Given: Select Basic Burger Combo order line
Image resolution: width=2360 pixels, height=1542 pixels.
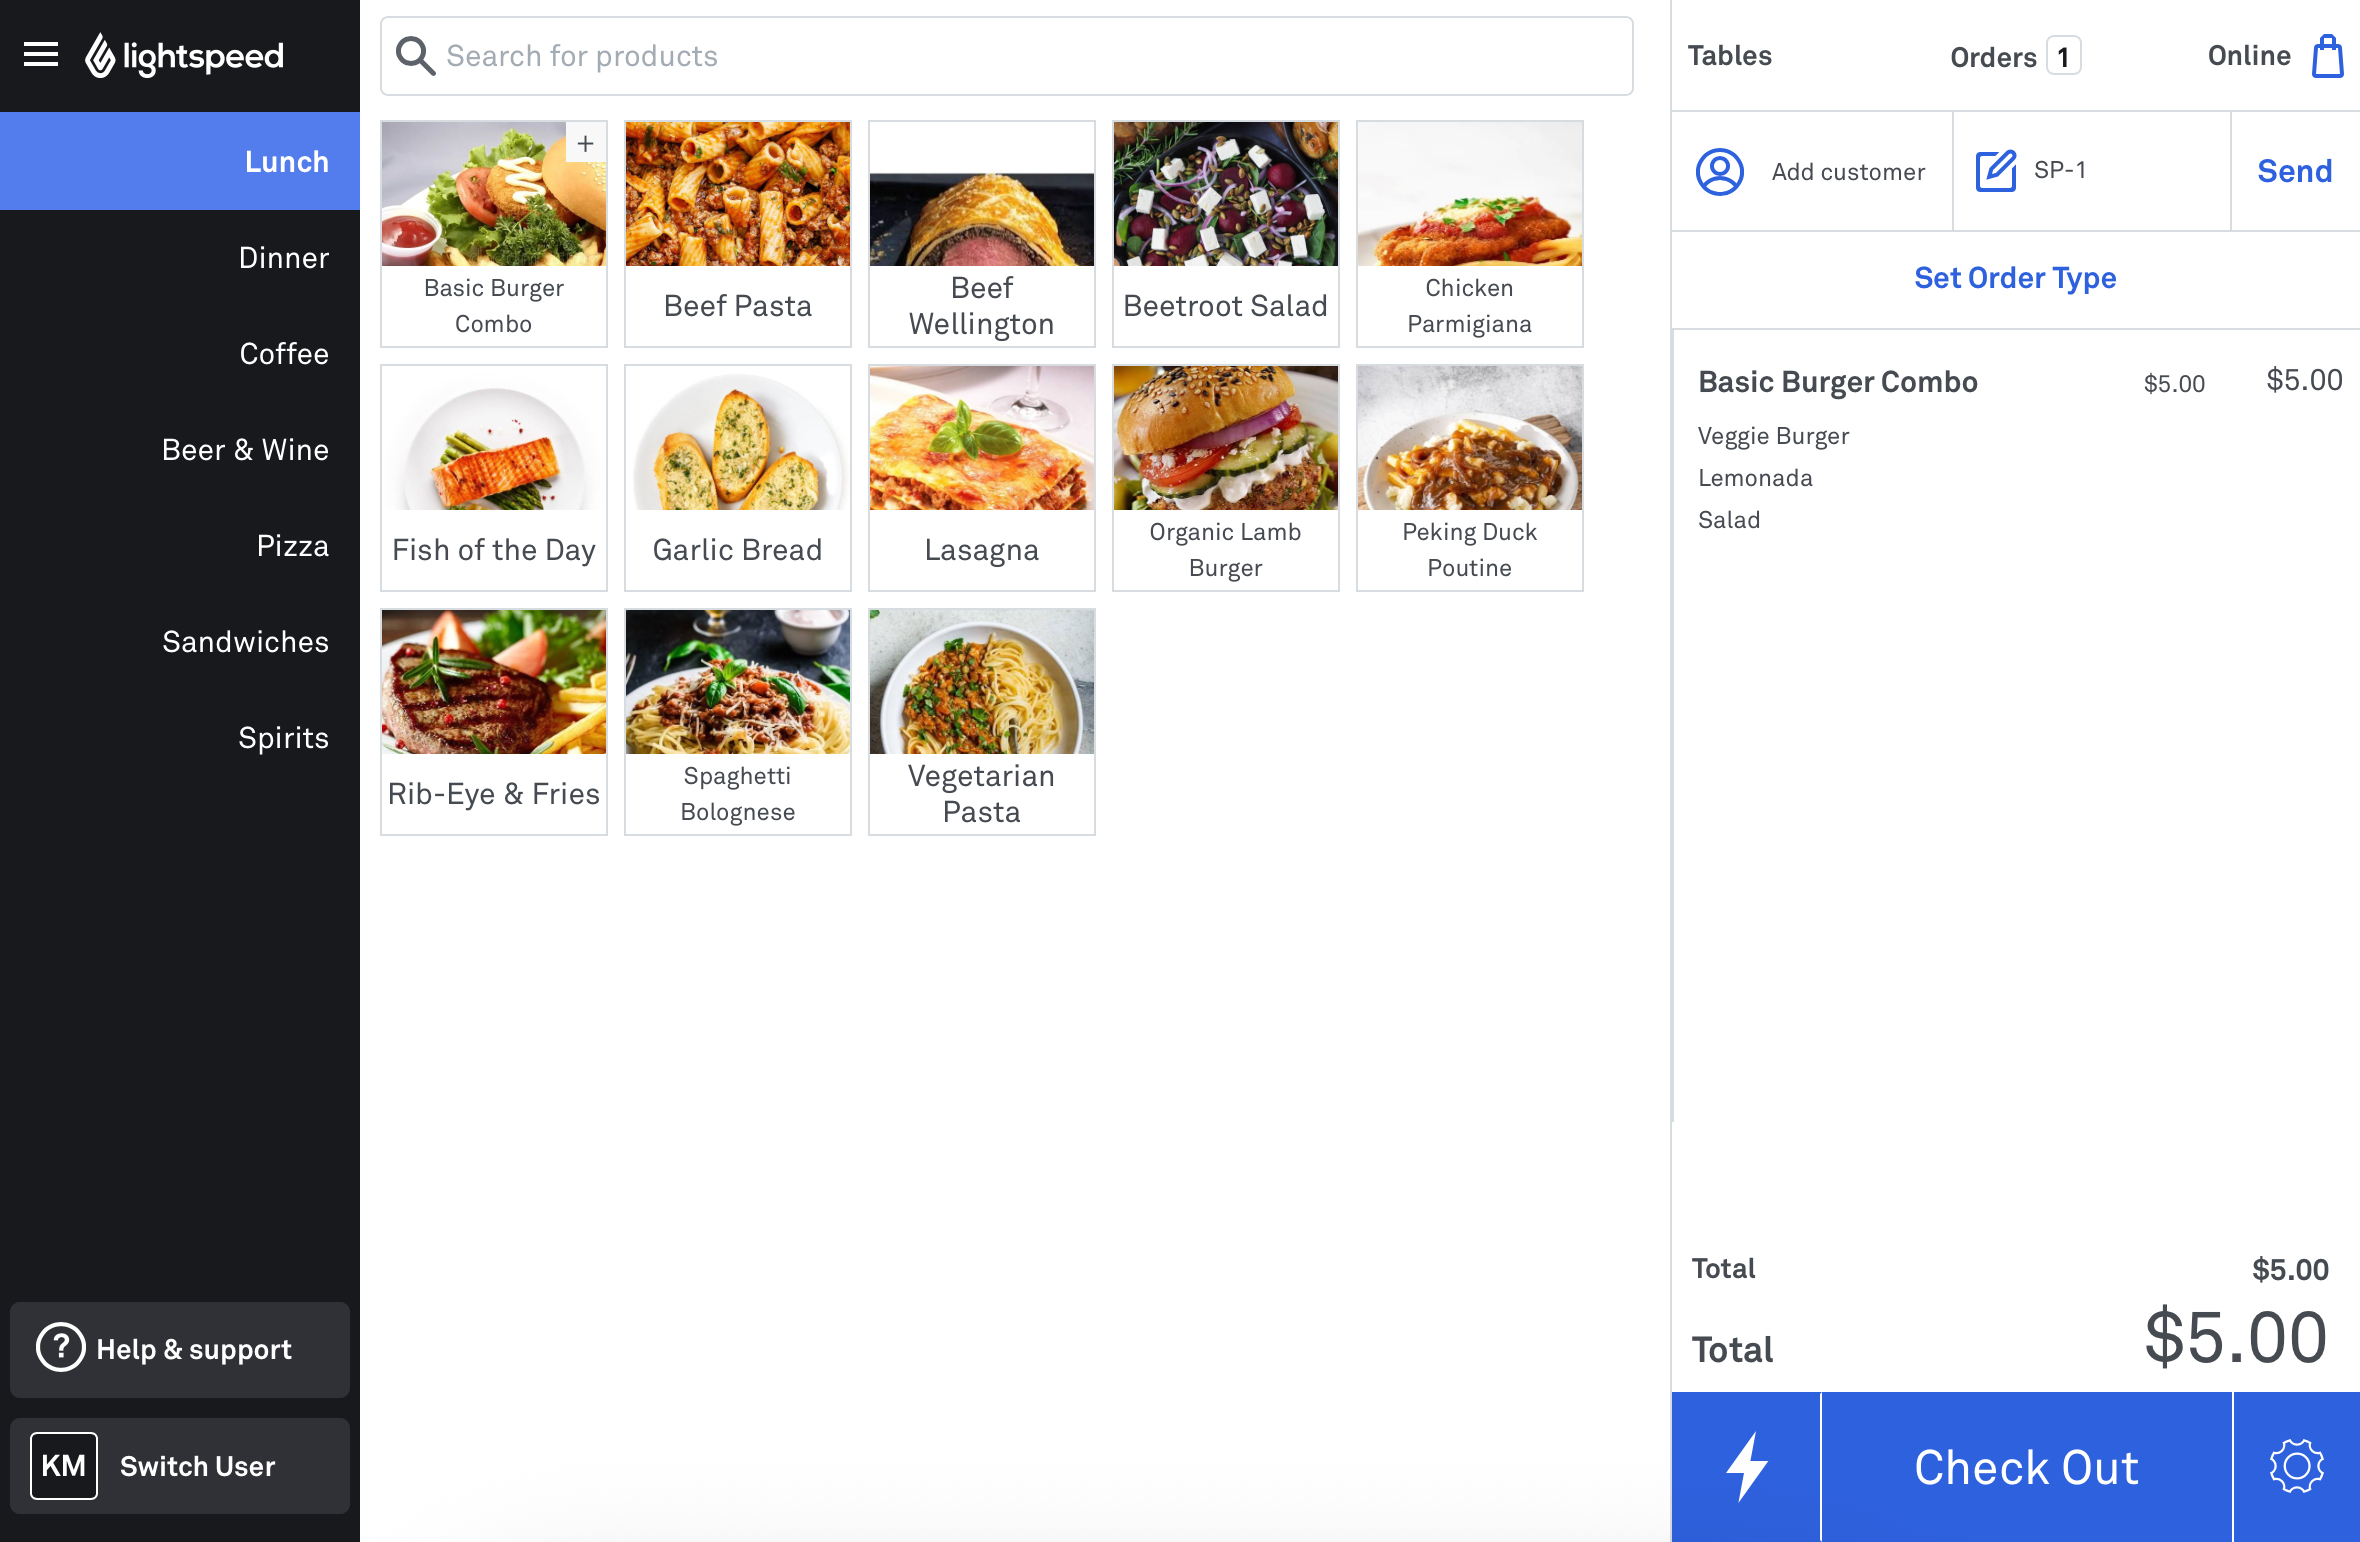Looking at the screenshot, I should 2020,382.
